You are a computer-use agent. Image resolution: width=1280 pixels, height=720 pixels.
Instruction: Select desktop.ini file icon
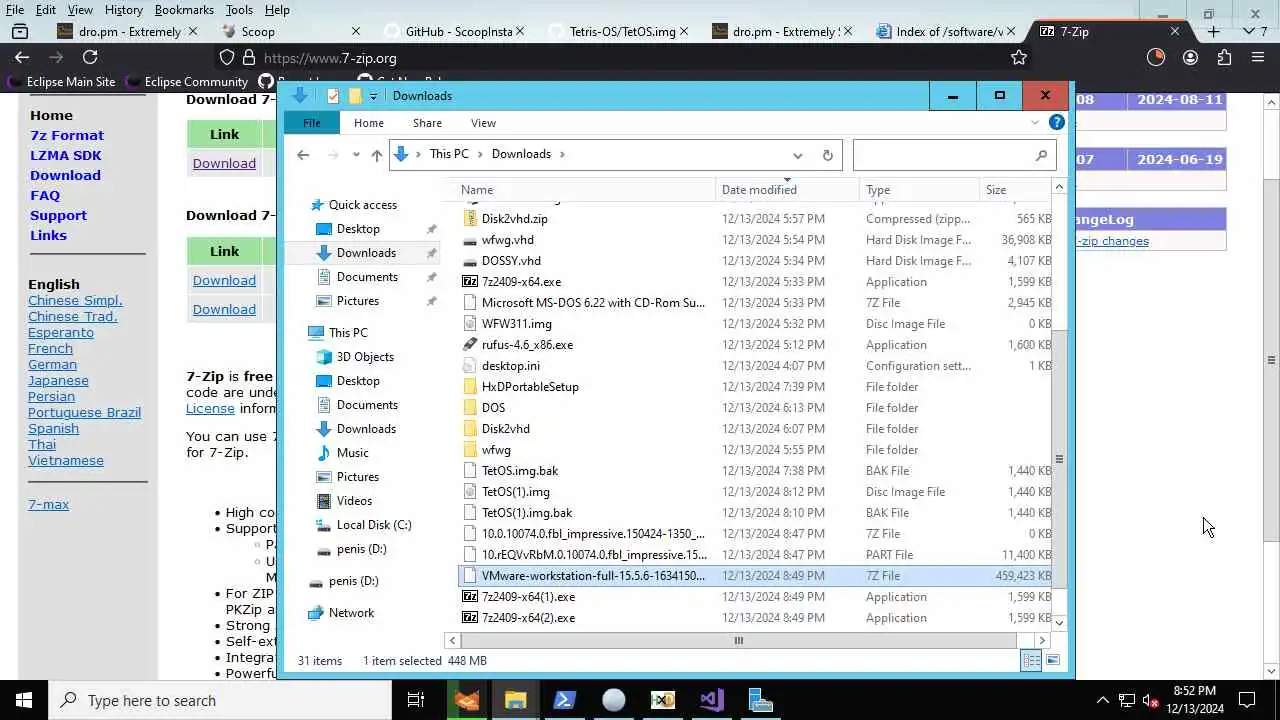470,366
